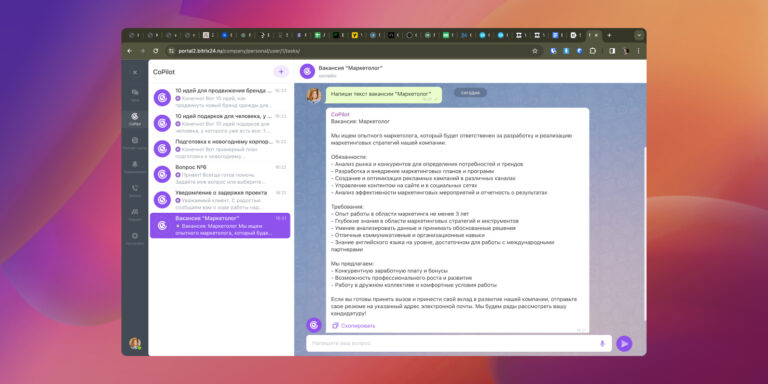The image size is (768, 384).
Task: Toggle the browser side panel icon
Action: pos(612,51)
